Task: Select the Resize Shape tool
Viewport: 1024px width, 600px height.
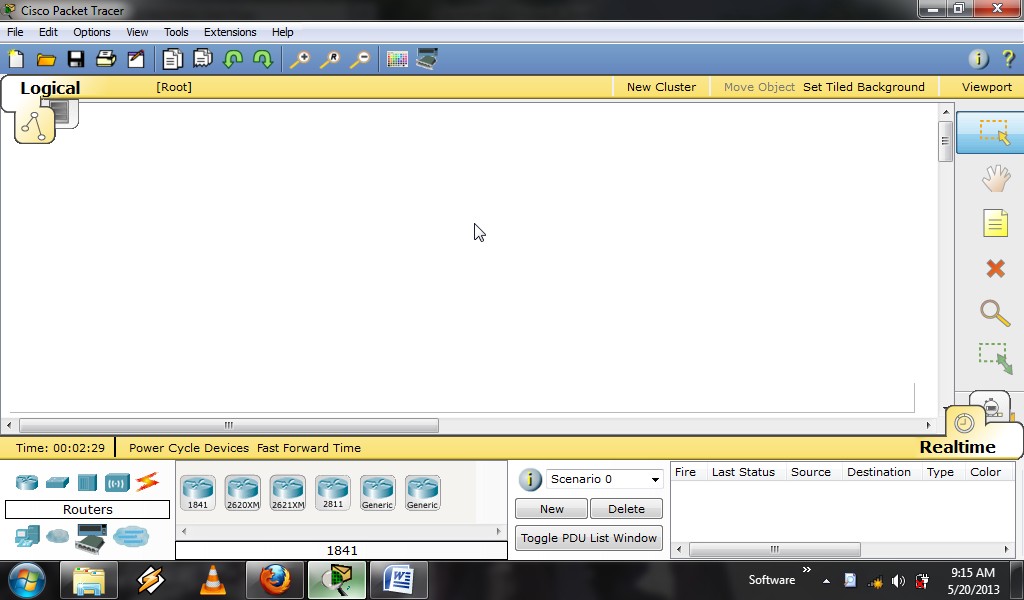Action: point(995,358)
